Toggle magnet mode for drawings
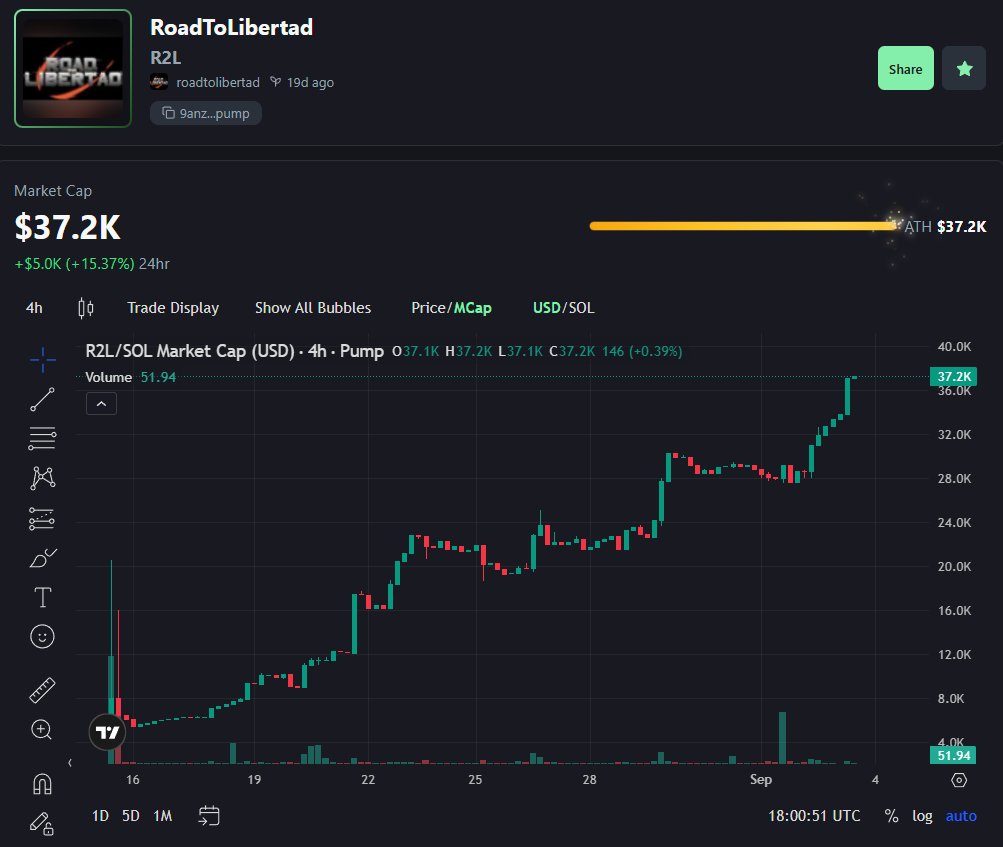 (x=42, y=784)
